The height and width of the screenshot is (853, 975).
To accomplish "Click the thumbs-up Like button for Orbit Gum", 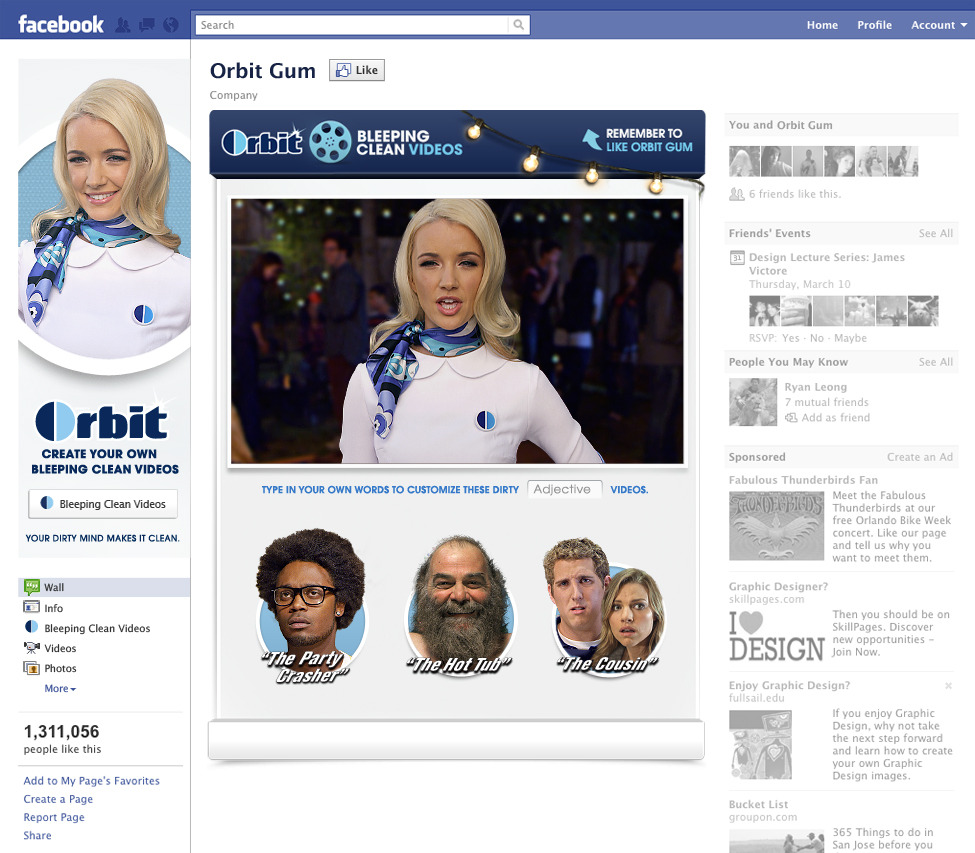I will pyautogui.click(x=357, y=70).
